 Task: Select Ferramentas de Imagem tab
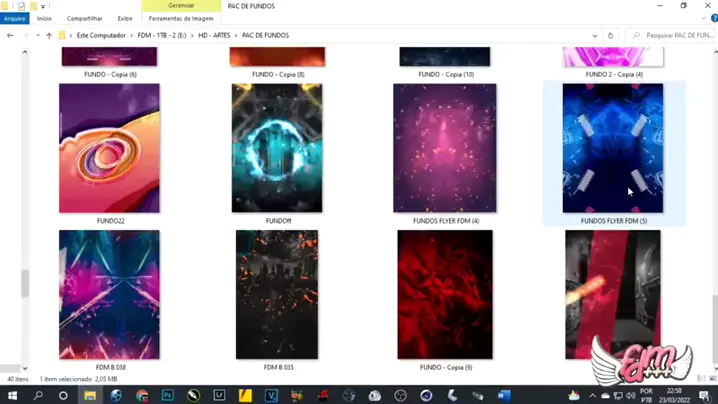(181, 18)
